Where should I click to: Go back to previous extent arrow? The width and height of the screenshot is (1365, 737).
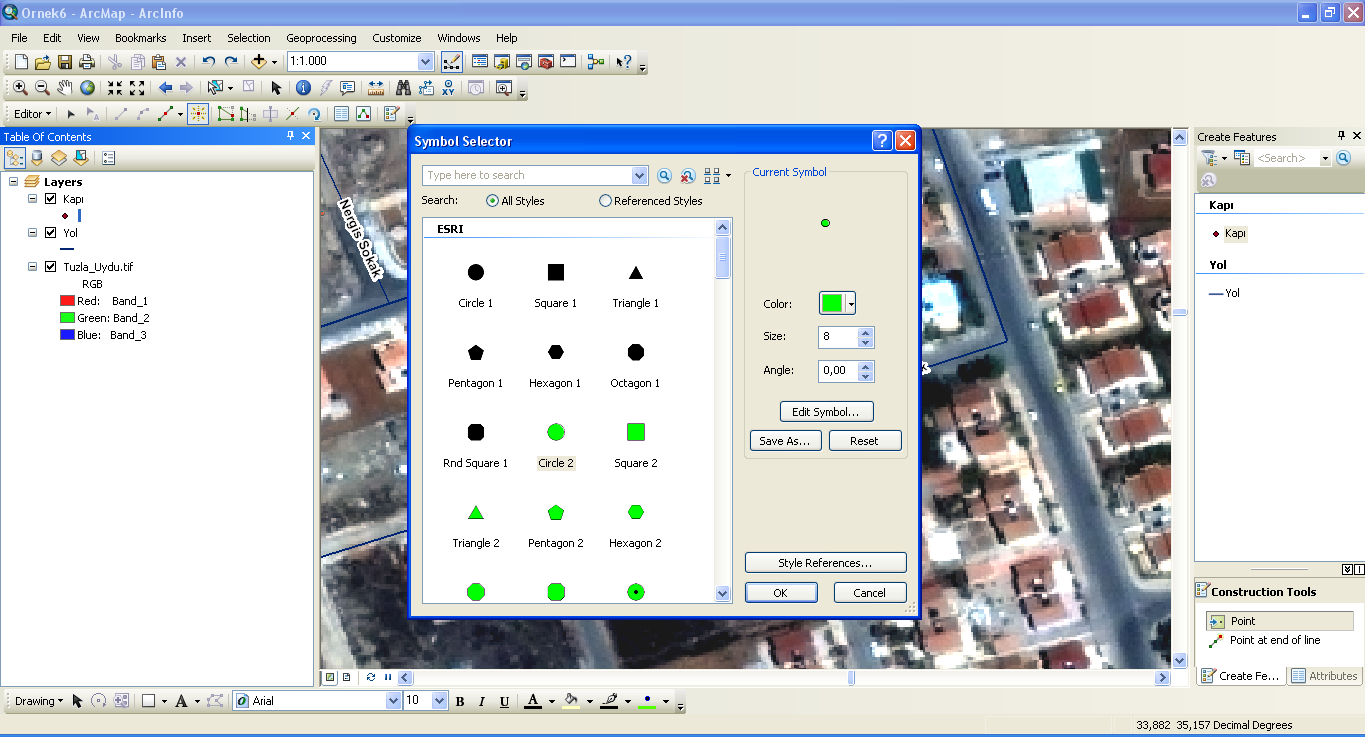[165, 88]
